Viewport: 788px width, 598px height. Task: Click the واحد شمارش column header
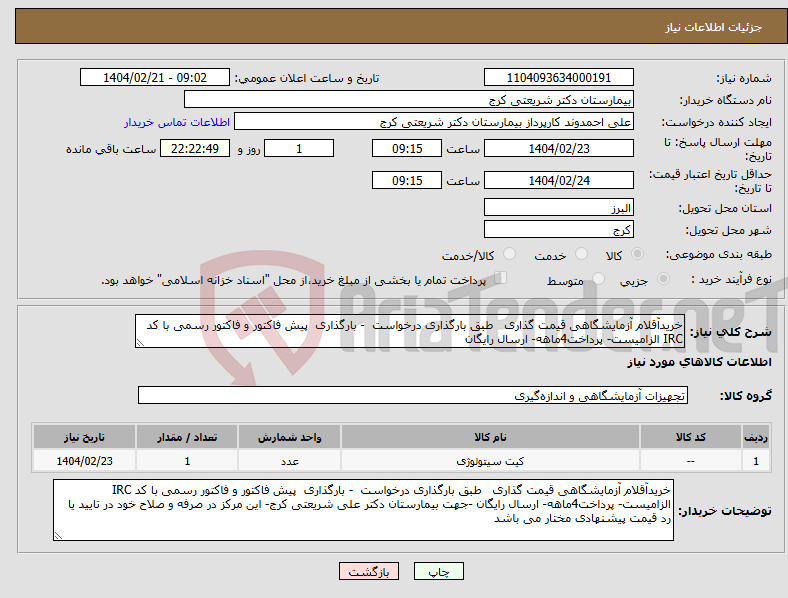289,437
